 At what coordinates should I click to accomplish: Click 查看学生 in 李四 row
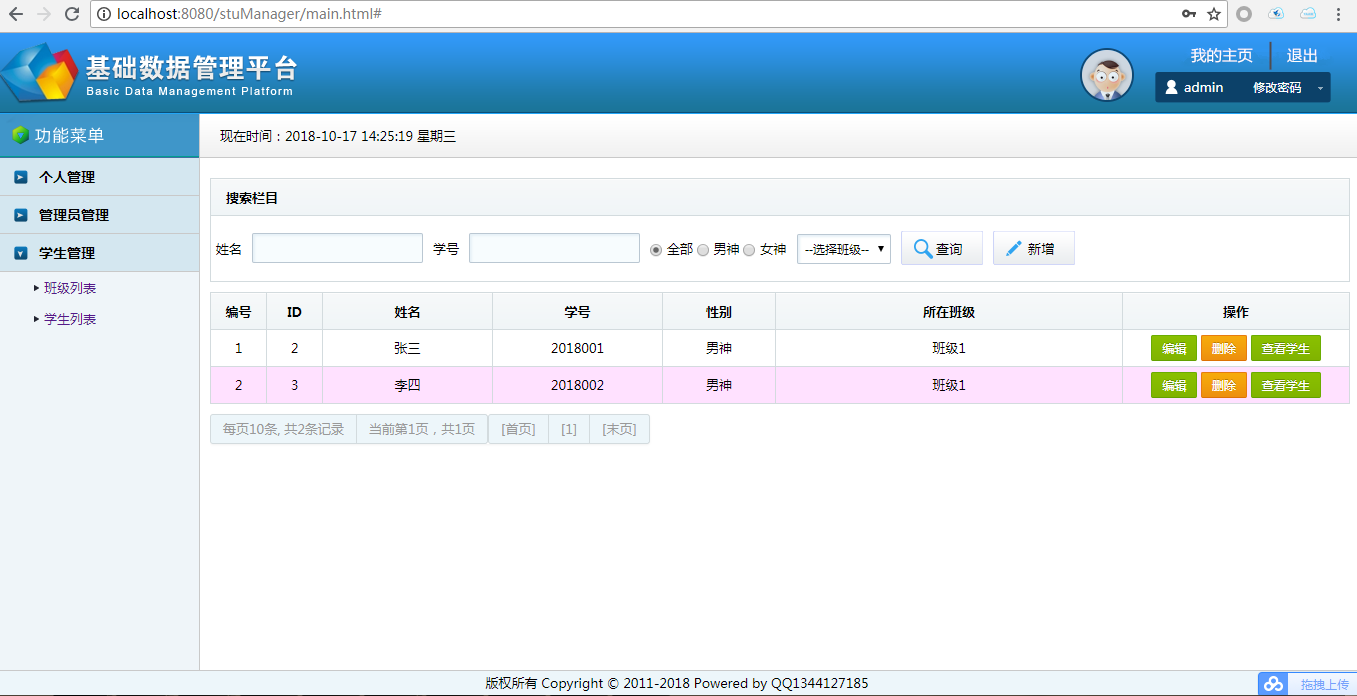click(1286, 385)
